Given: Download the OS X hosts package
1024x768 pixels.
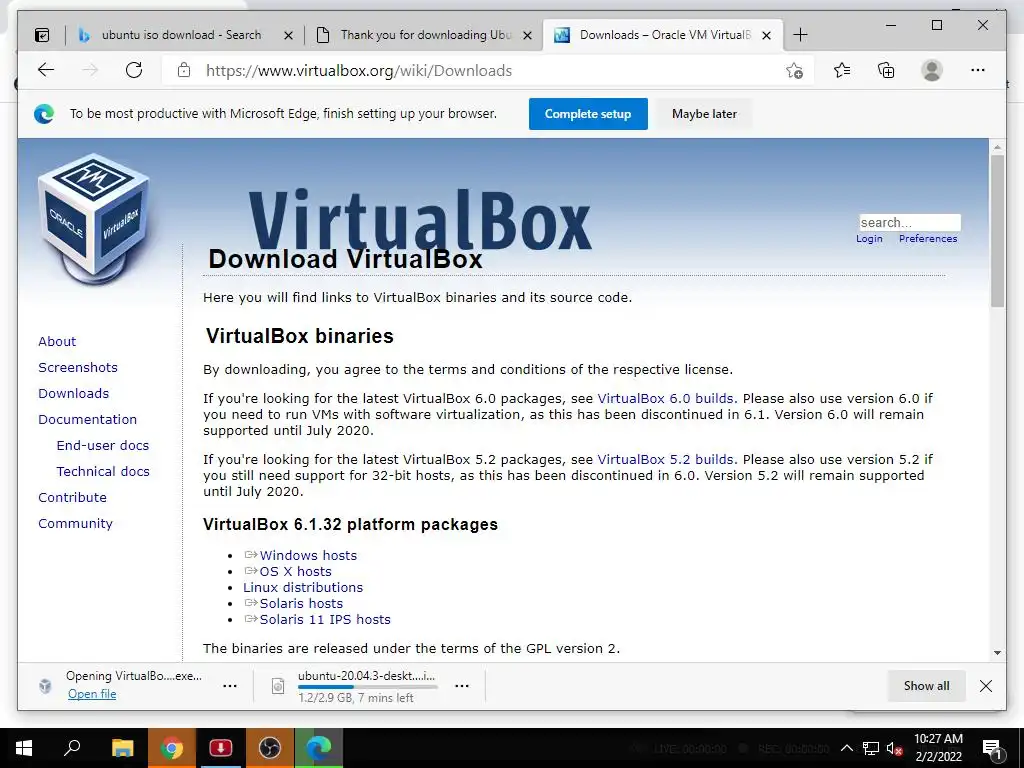Looking at the screenshot, I should click(x=295, y=571).
